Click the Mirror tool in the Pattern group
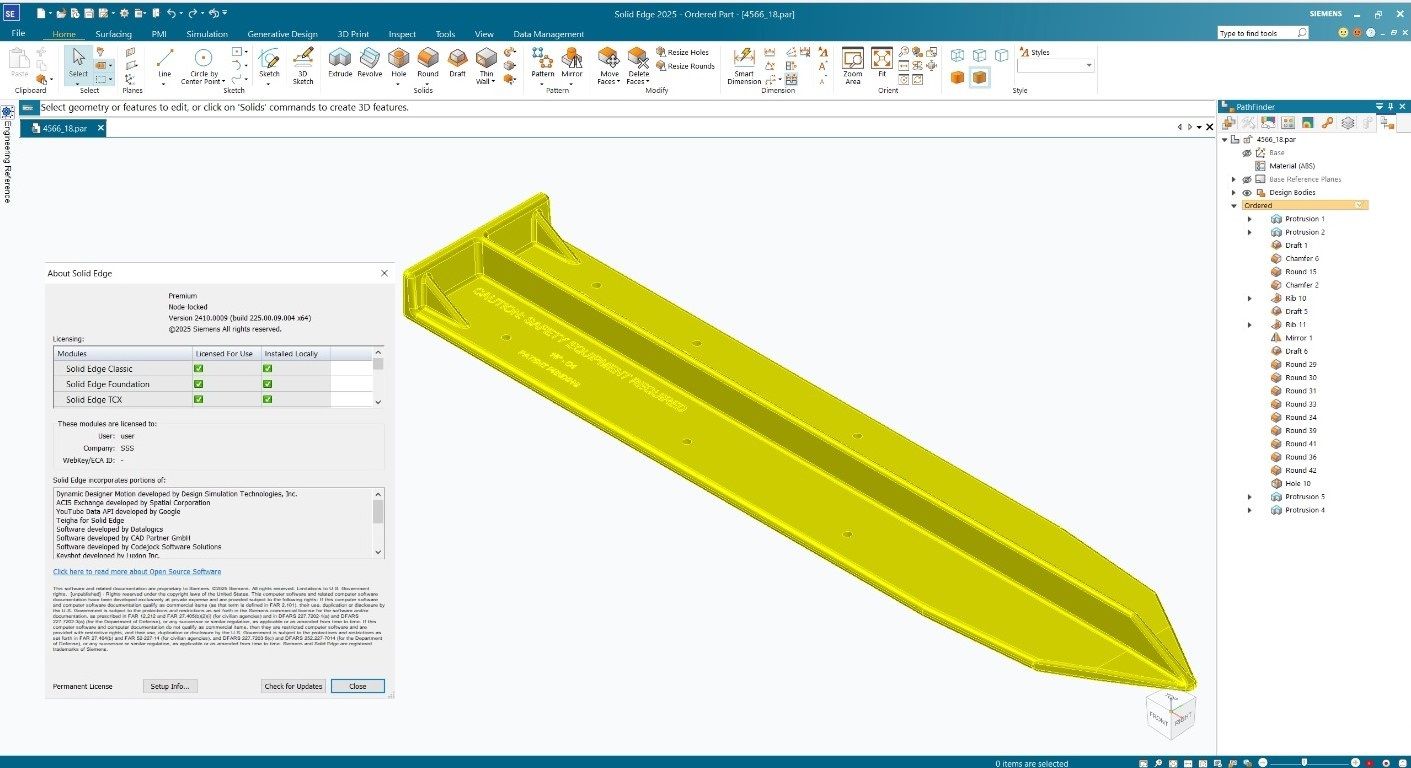This screenshot has width=1411, height=768. click(x=572, y=61)
